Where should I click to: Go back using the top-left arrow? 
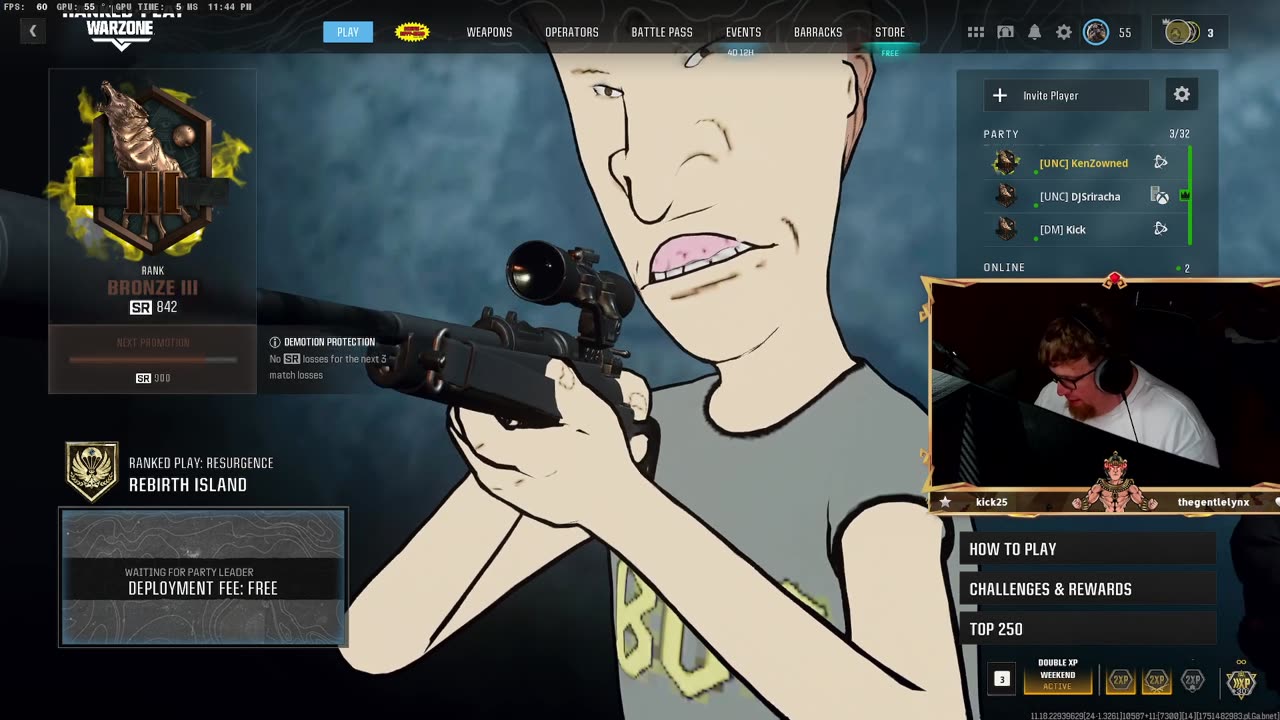pyautogui.click(x=32, y=32)
